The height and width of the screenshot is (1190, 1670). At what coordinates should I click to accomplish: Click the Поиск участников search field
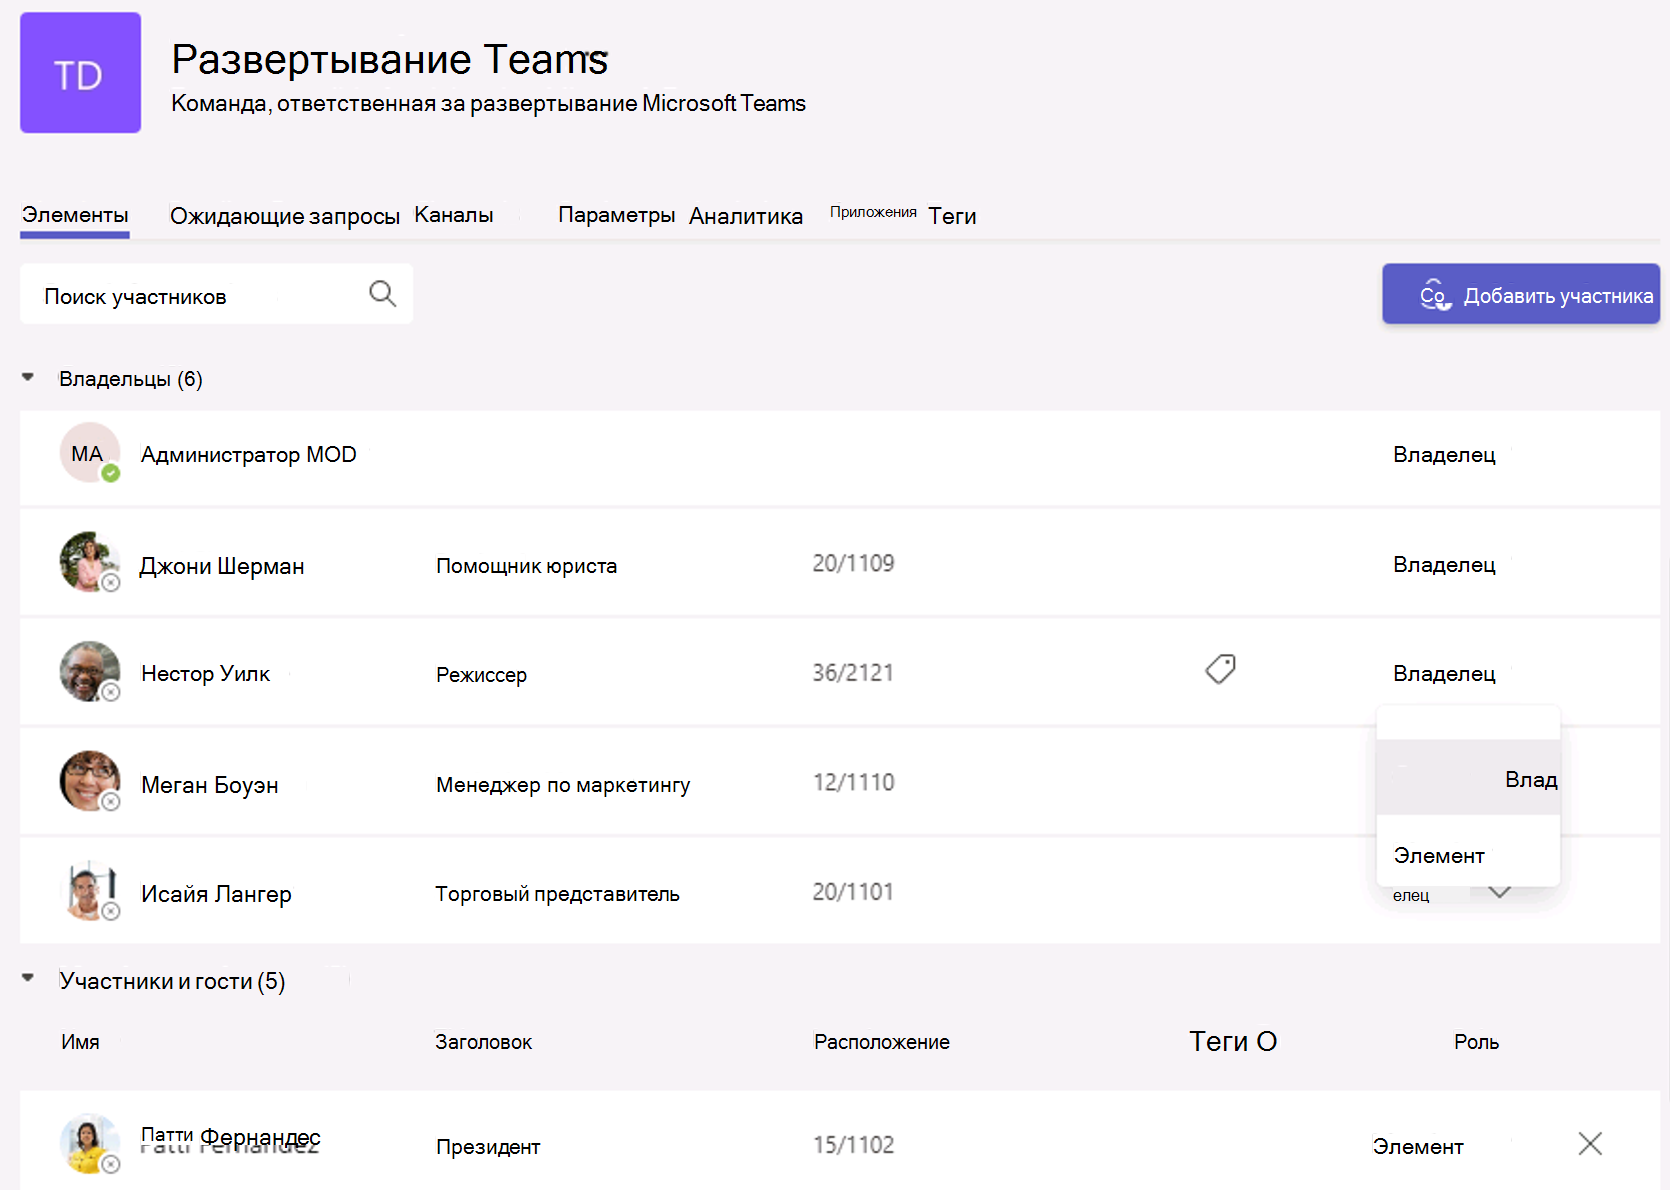pos(216,294)
